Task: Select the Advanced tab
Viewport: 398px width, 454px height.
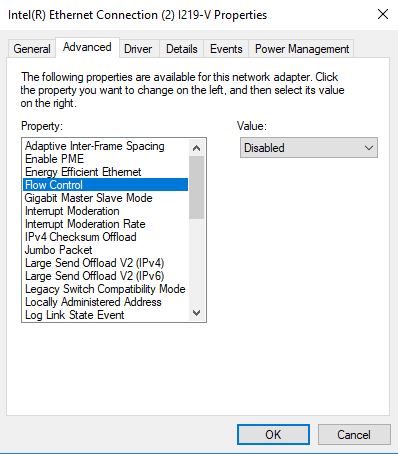Action: click(87, 47)
